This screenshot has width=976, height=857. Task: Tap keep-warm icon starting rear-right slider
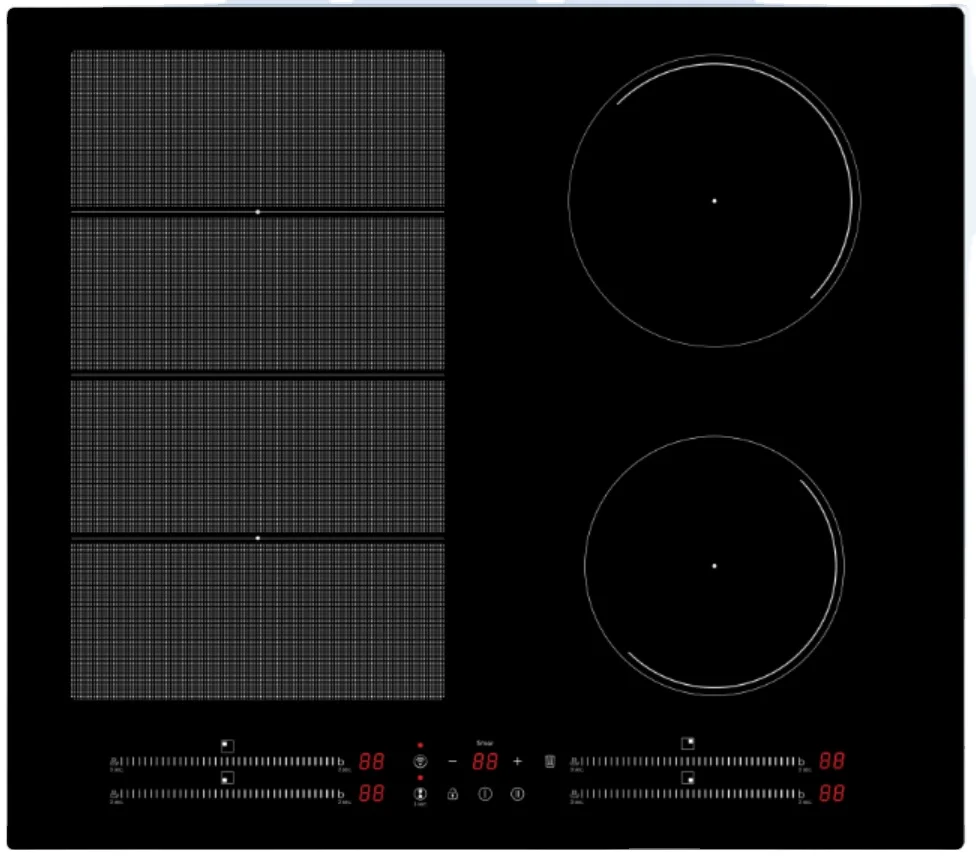[575, 761]
